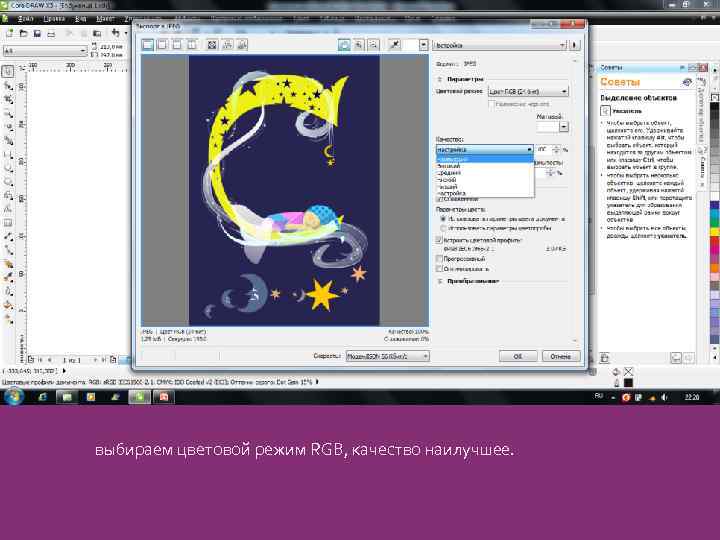Click the Internet Explorer taskbar icon
This screenshot has width=720, height=540.
click(43, 397)
